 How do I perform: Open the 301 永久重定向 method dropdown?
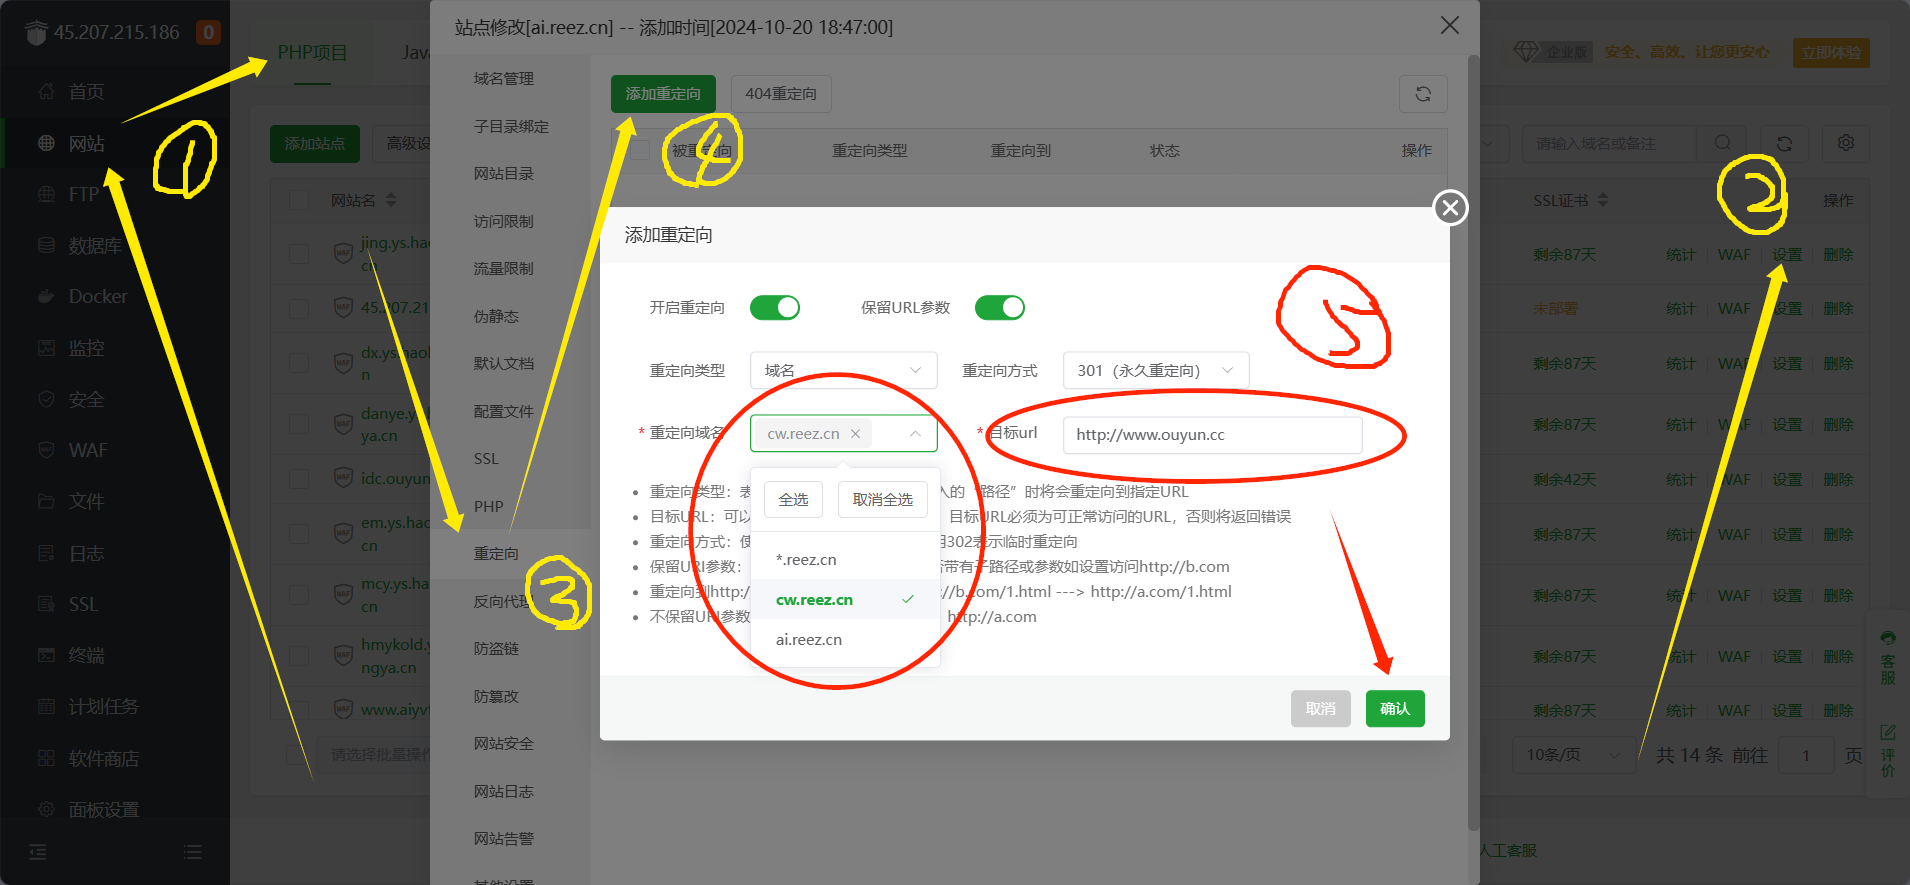coord(1156,370)
